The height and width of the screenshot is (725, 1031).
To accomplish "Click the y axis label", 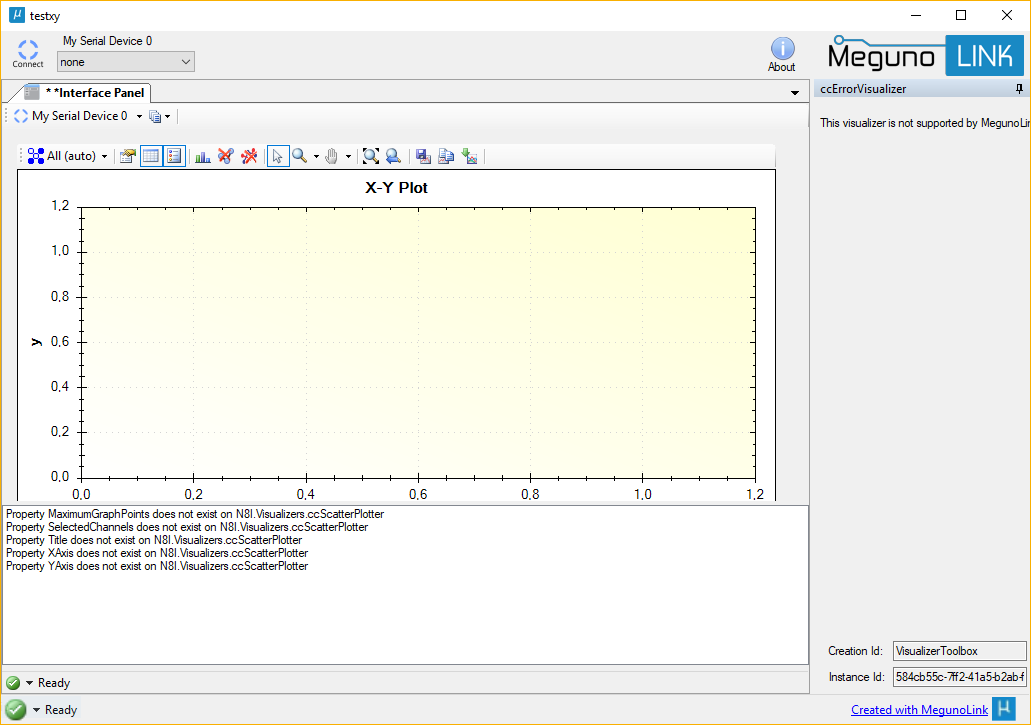I will [x=36, y=342].
